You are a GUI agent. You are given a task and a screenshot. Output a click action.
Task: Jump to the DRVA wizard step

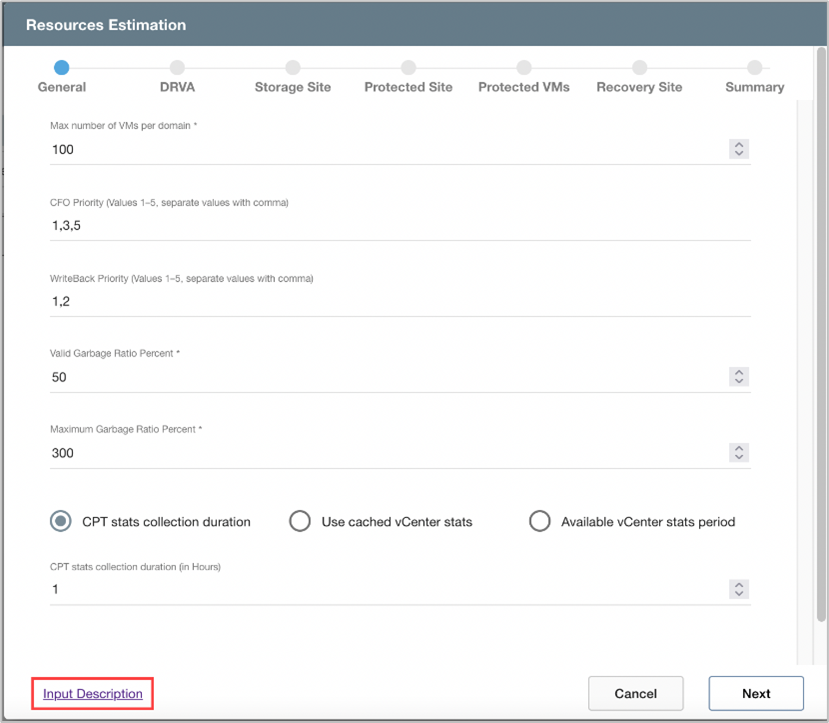tap(177, 68)
